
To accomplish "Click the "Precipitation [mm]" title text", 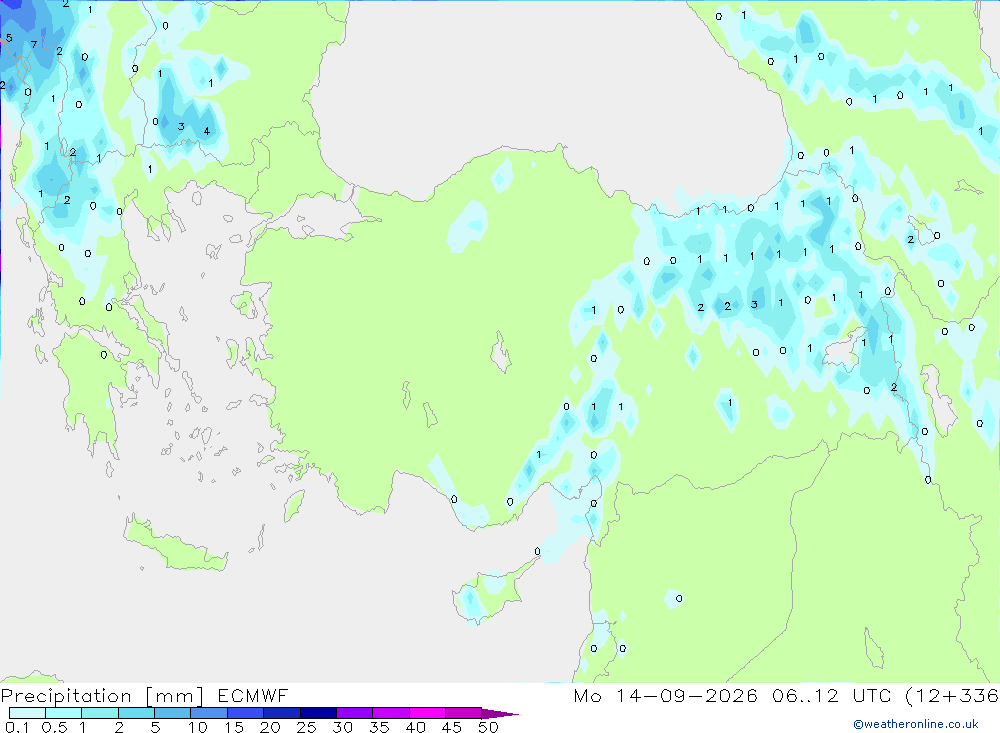I will [102, 695].
